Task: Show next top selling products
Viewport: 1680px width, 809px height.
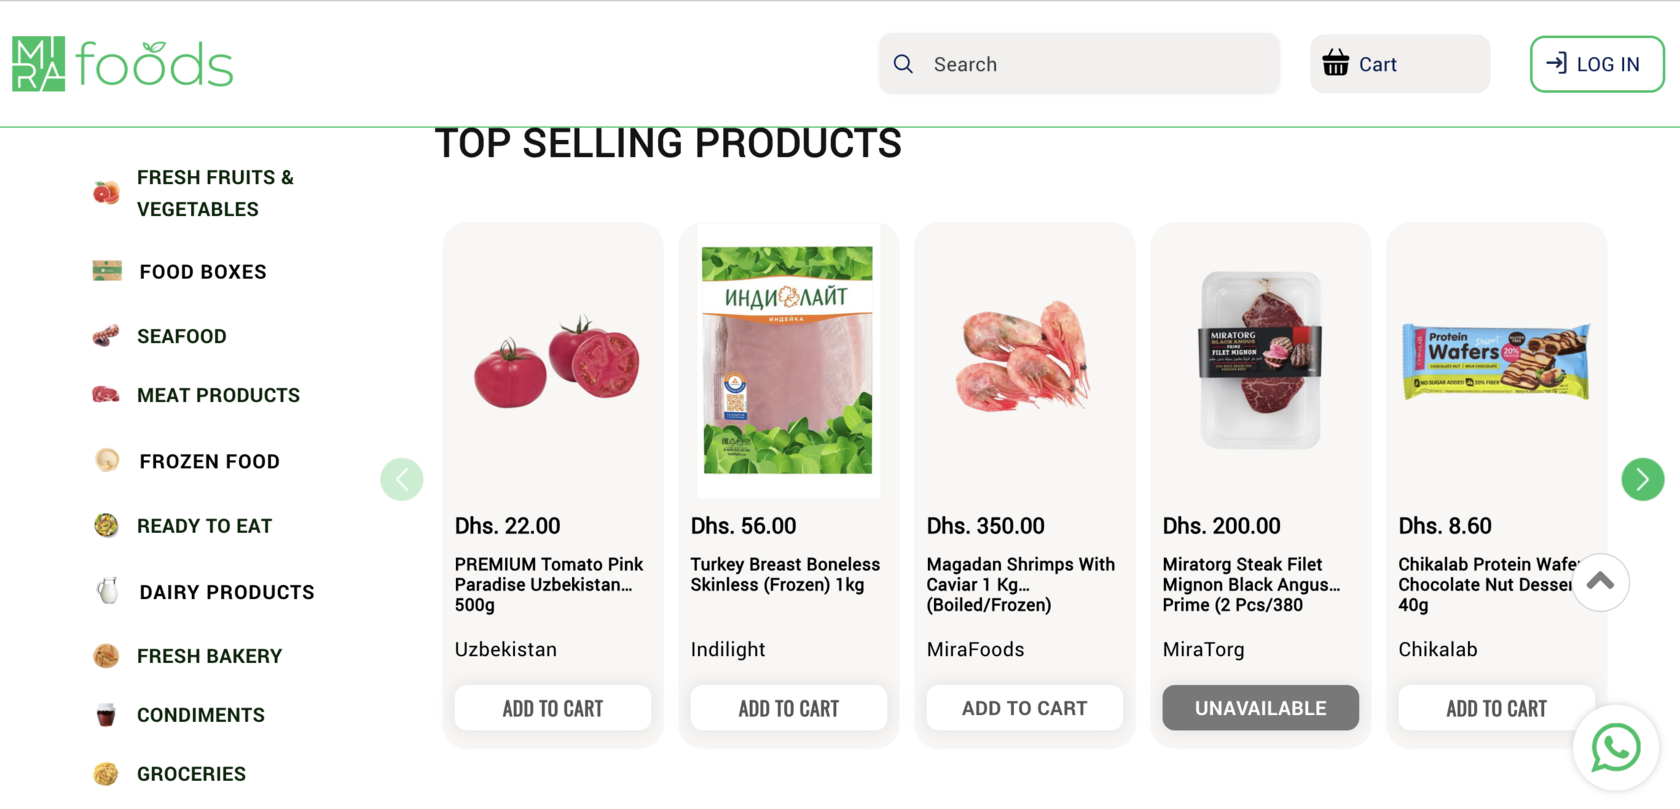Action: click(x=1642, y=480)
